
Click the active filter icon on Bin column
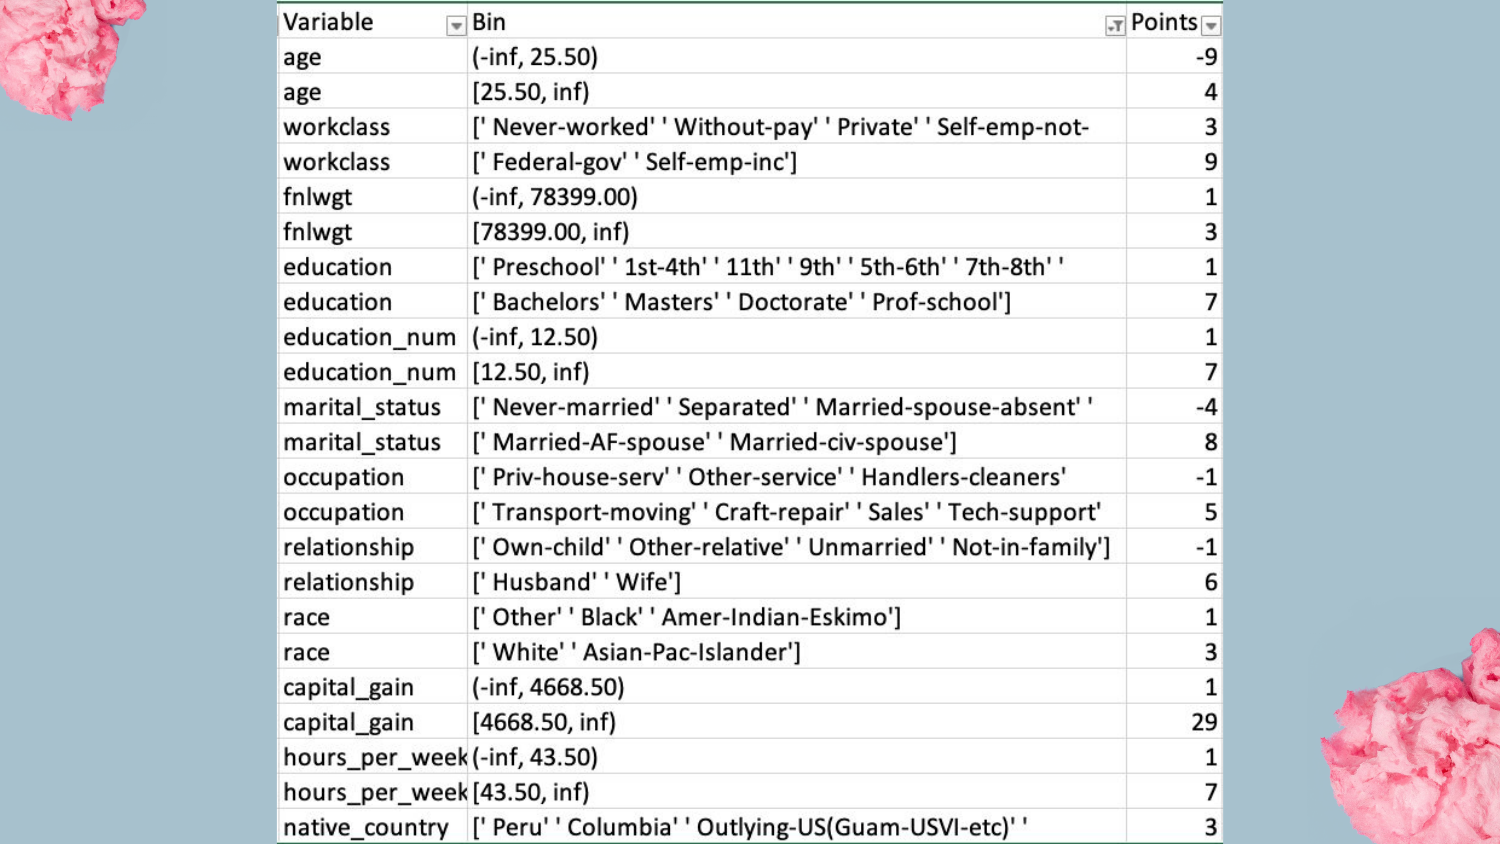click(1115, 26)
